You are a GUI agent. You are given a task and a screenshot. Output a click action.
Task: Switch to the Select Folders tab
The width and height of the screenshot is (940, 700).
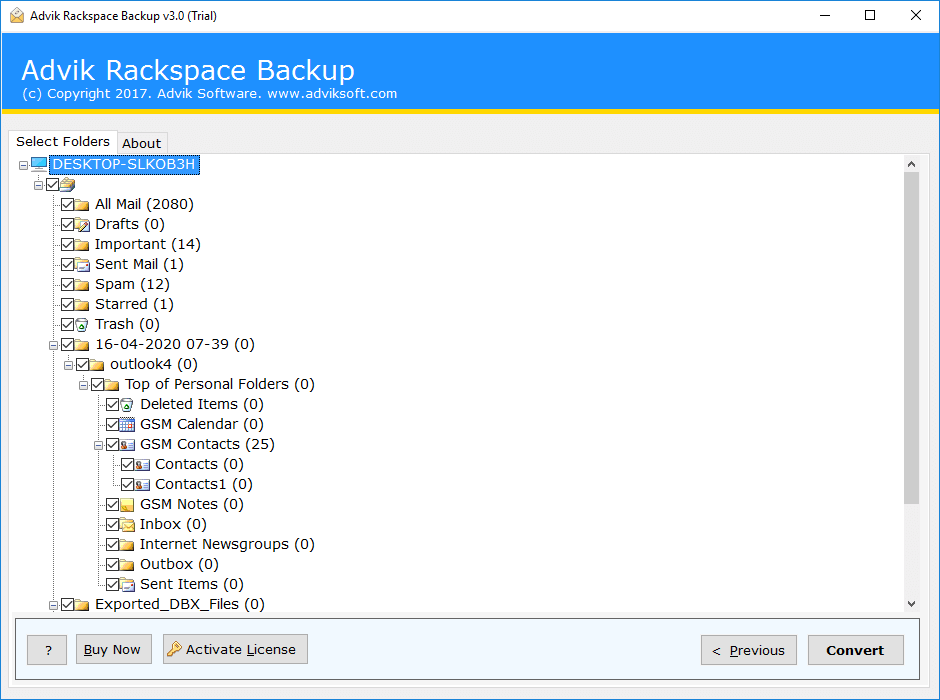click(x=63, y=141)
